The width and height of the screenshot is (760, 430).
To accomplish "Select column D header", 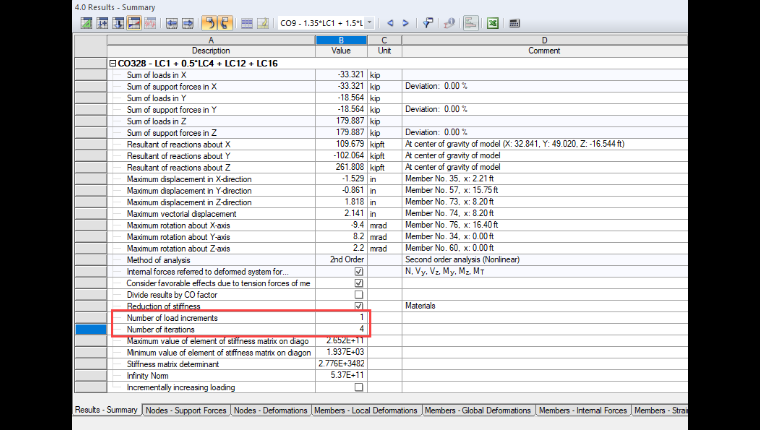I will click(544, 40).
